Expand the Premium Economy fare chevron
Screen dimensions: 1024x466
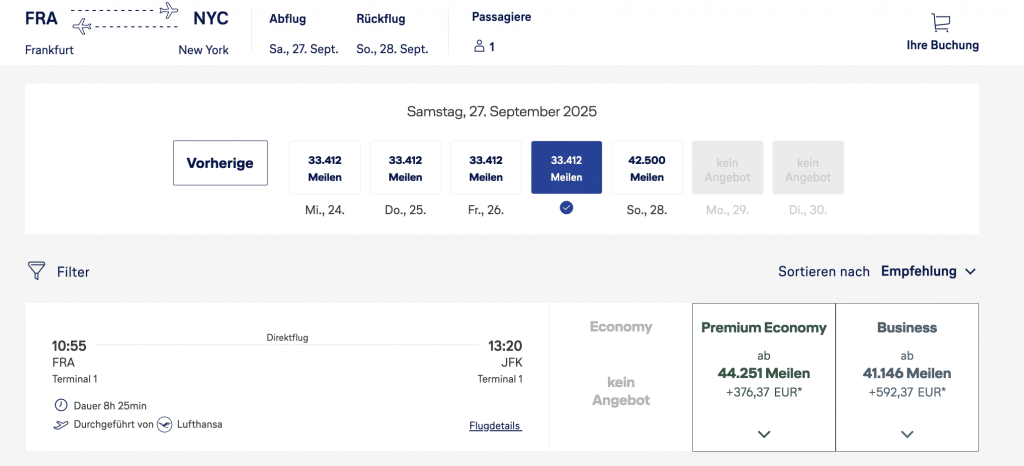[x=763, y=434]
